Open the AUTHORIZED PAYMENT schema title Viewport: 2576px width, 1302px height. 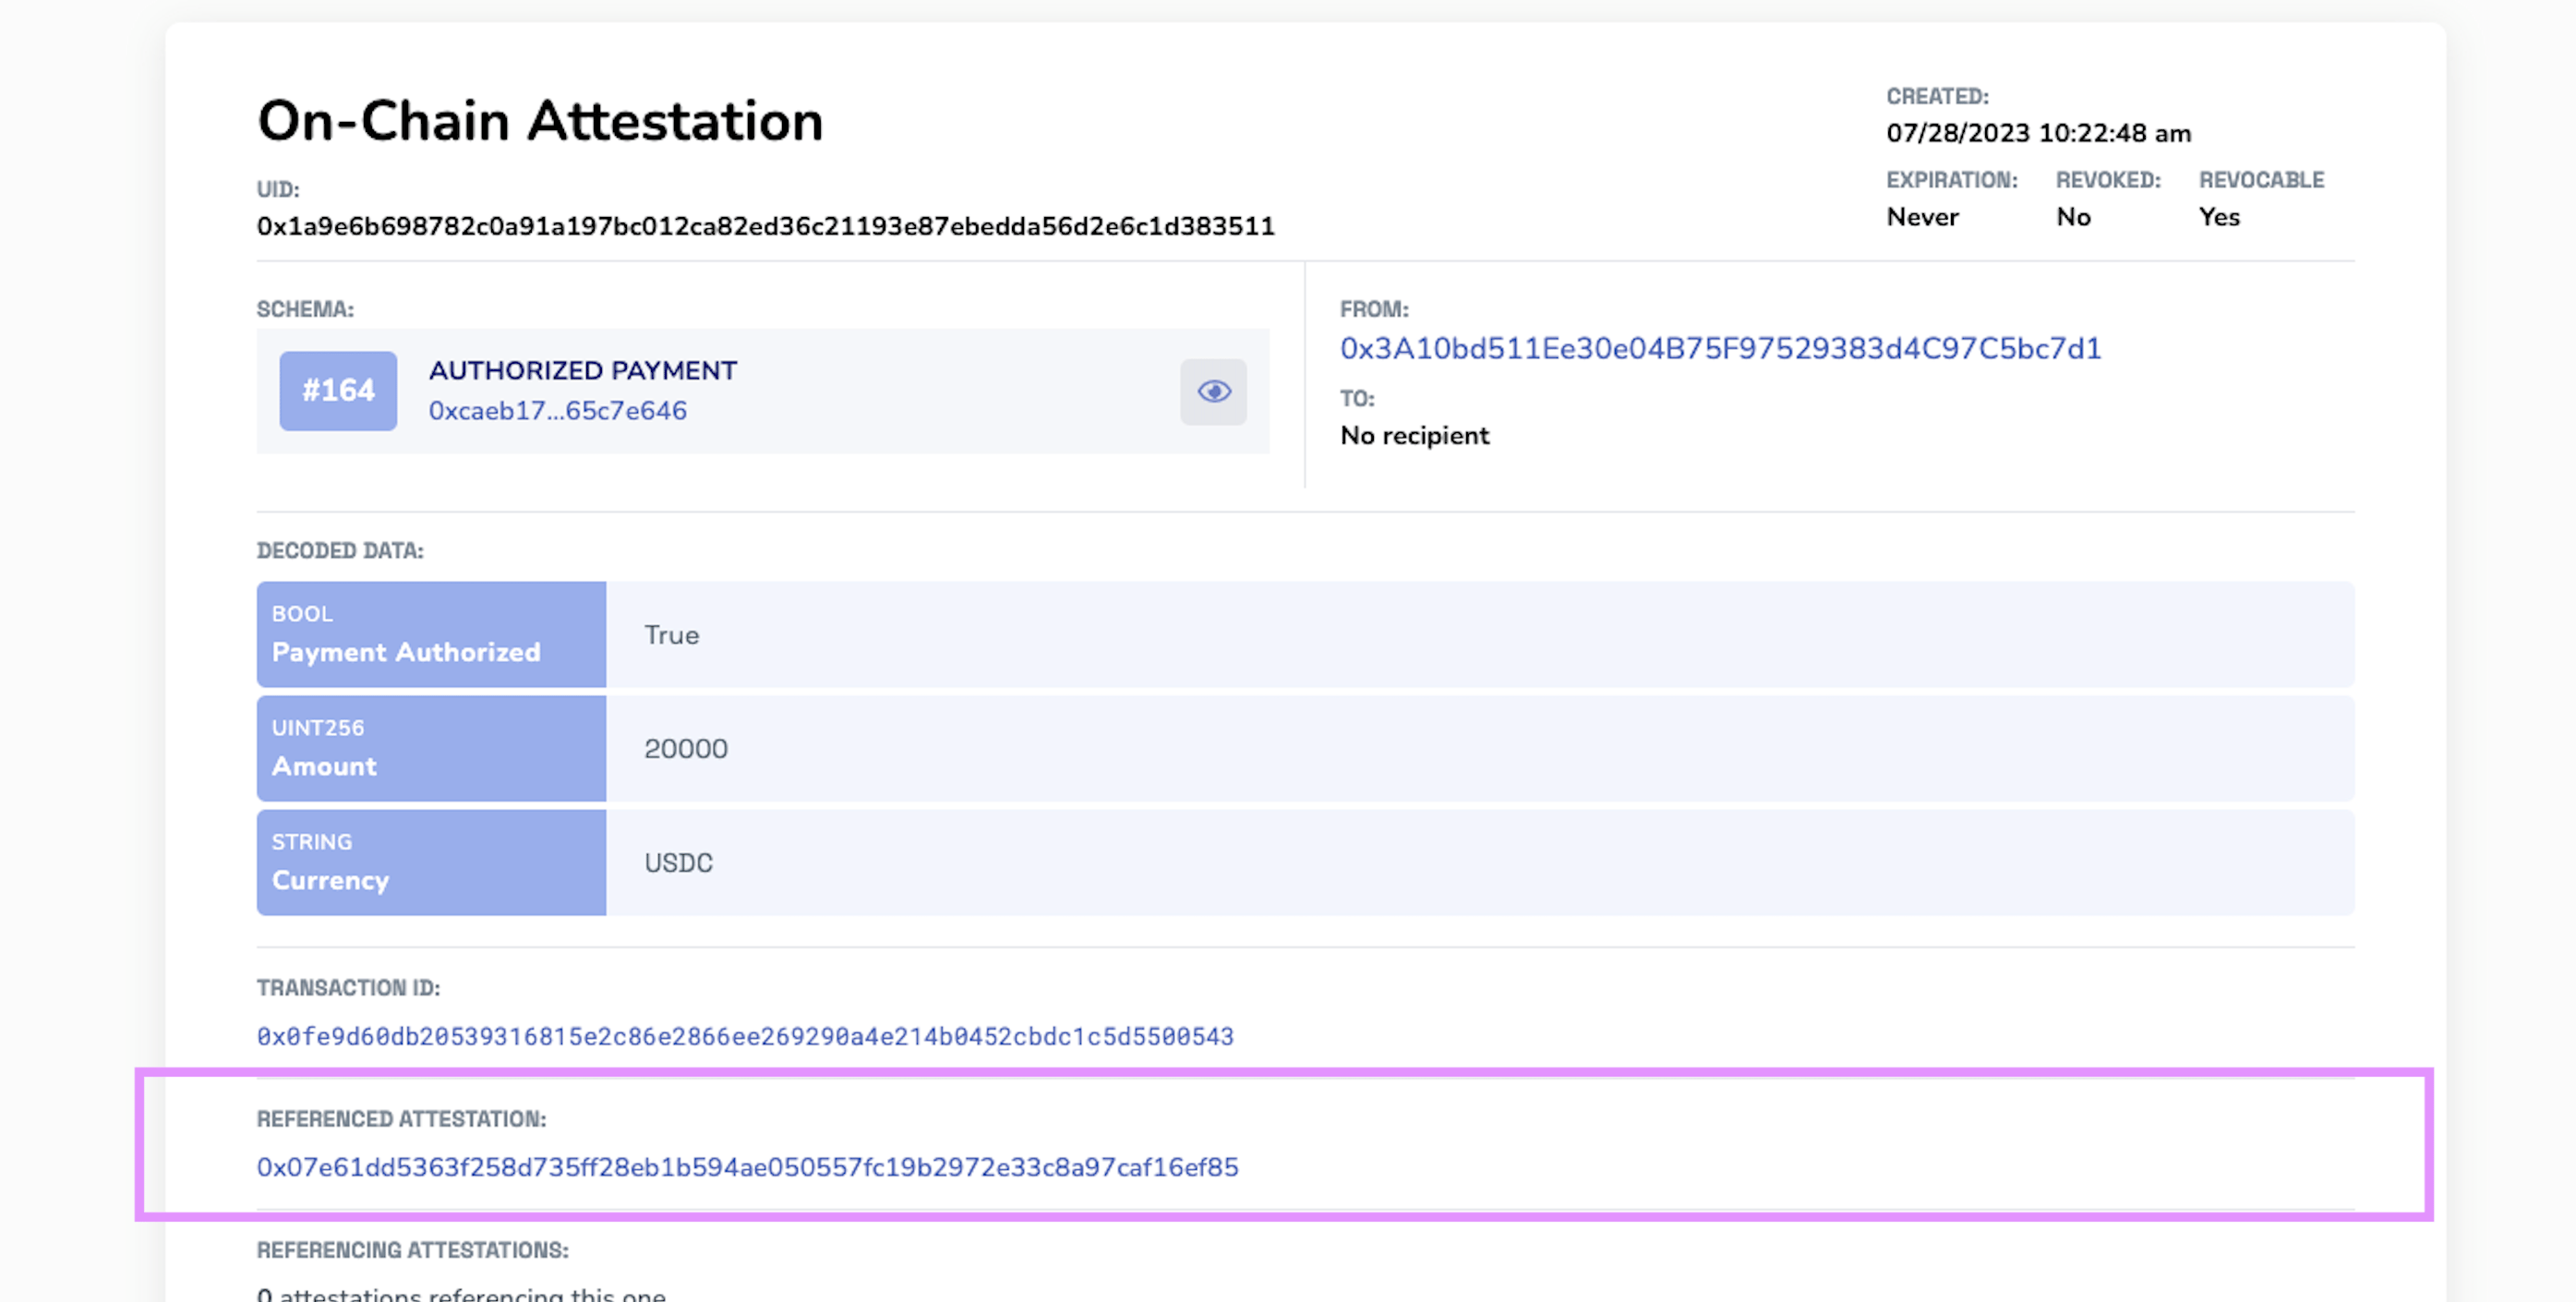[583, 370]
